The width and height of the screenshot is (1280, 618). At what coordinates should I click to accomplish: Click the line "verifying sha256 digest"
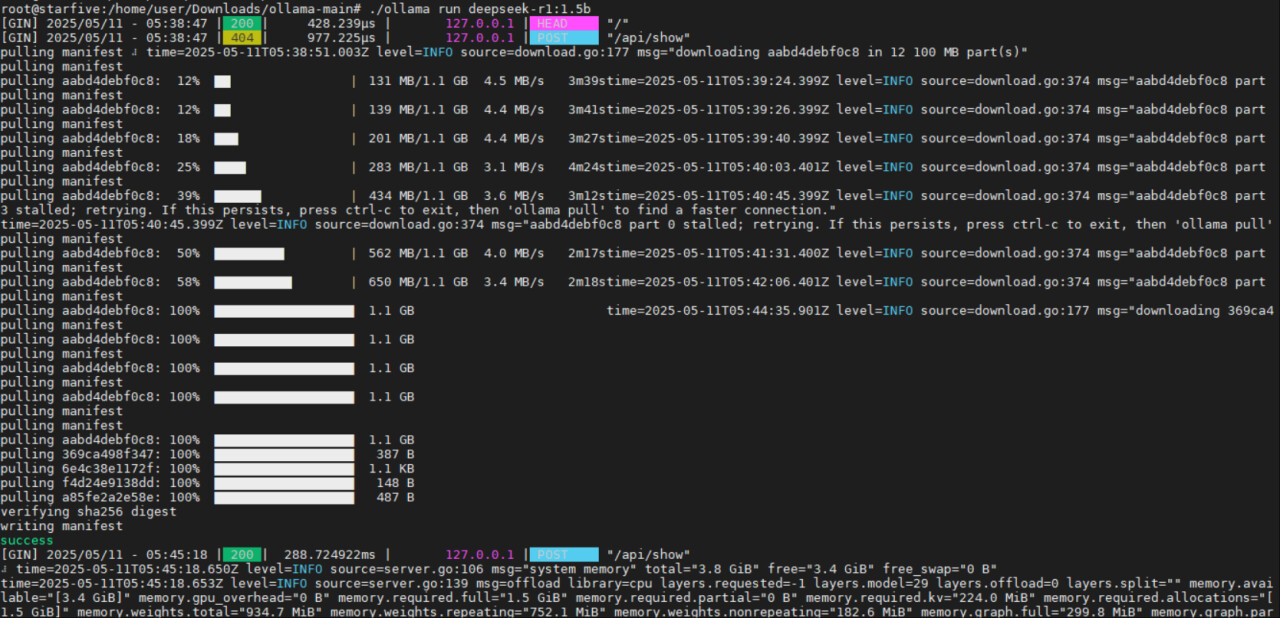click(x=89, y=512)
